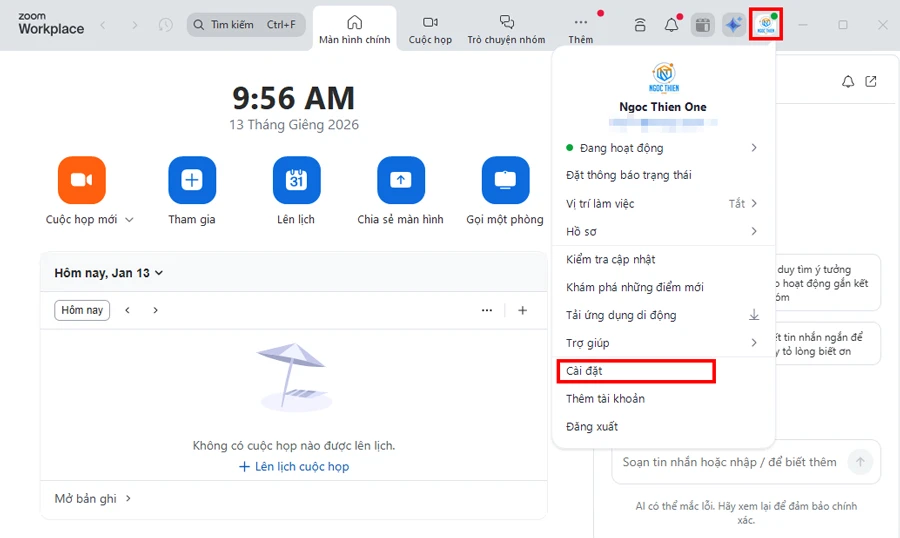Open the Lên lịch calendar icon
Screen dimensions: 900x538
[296, 180]
